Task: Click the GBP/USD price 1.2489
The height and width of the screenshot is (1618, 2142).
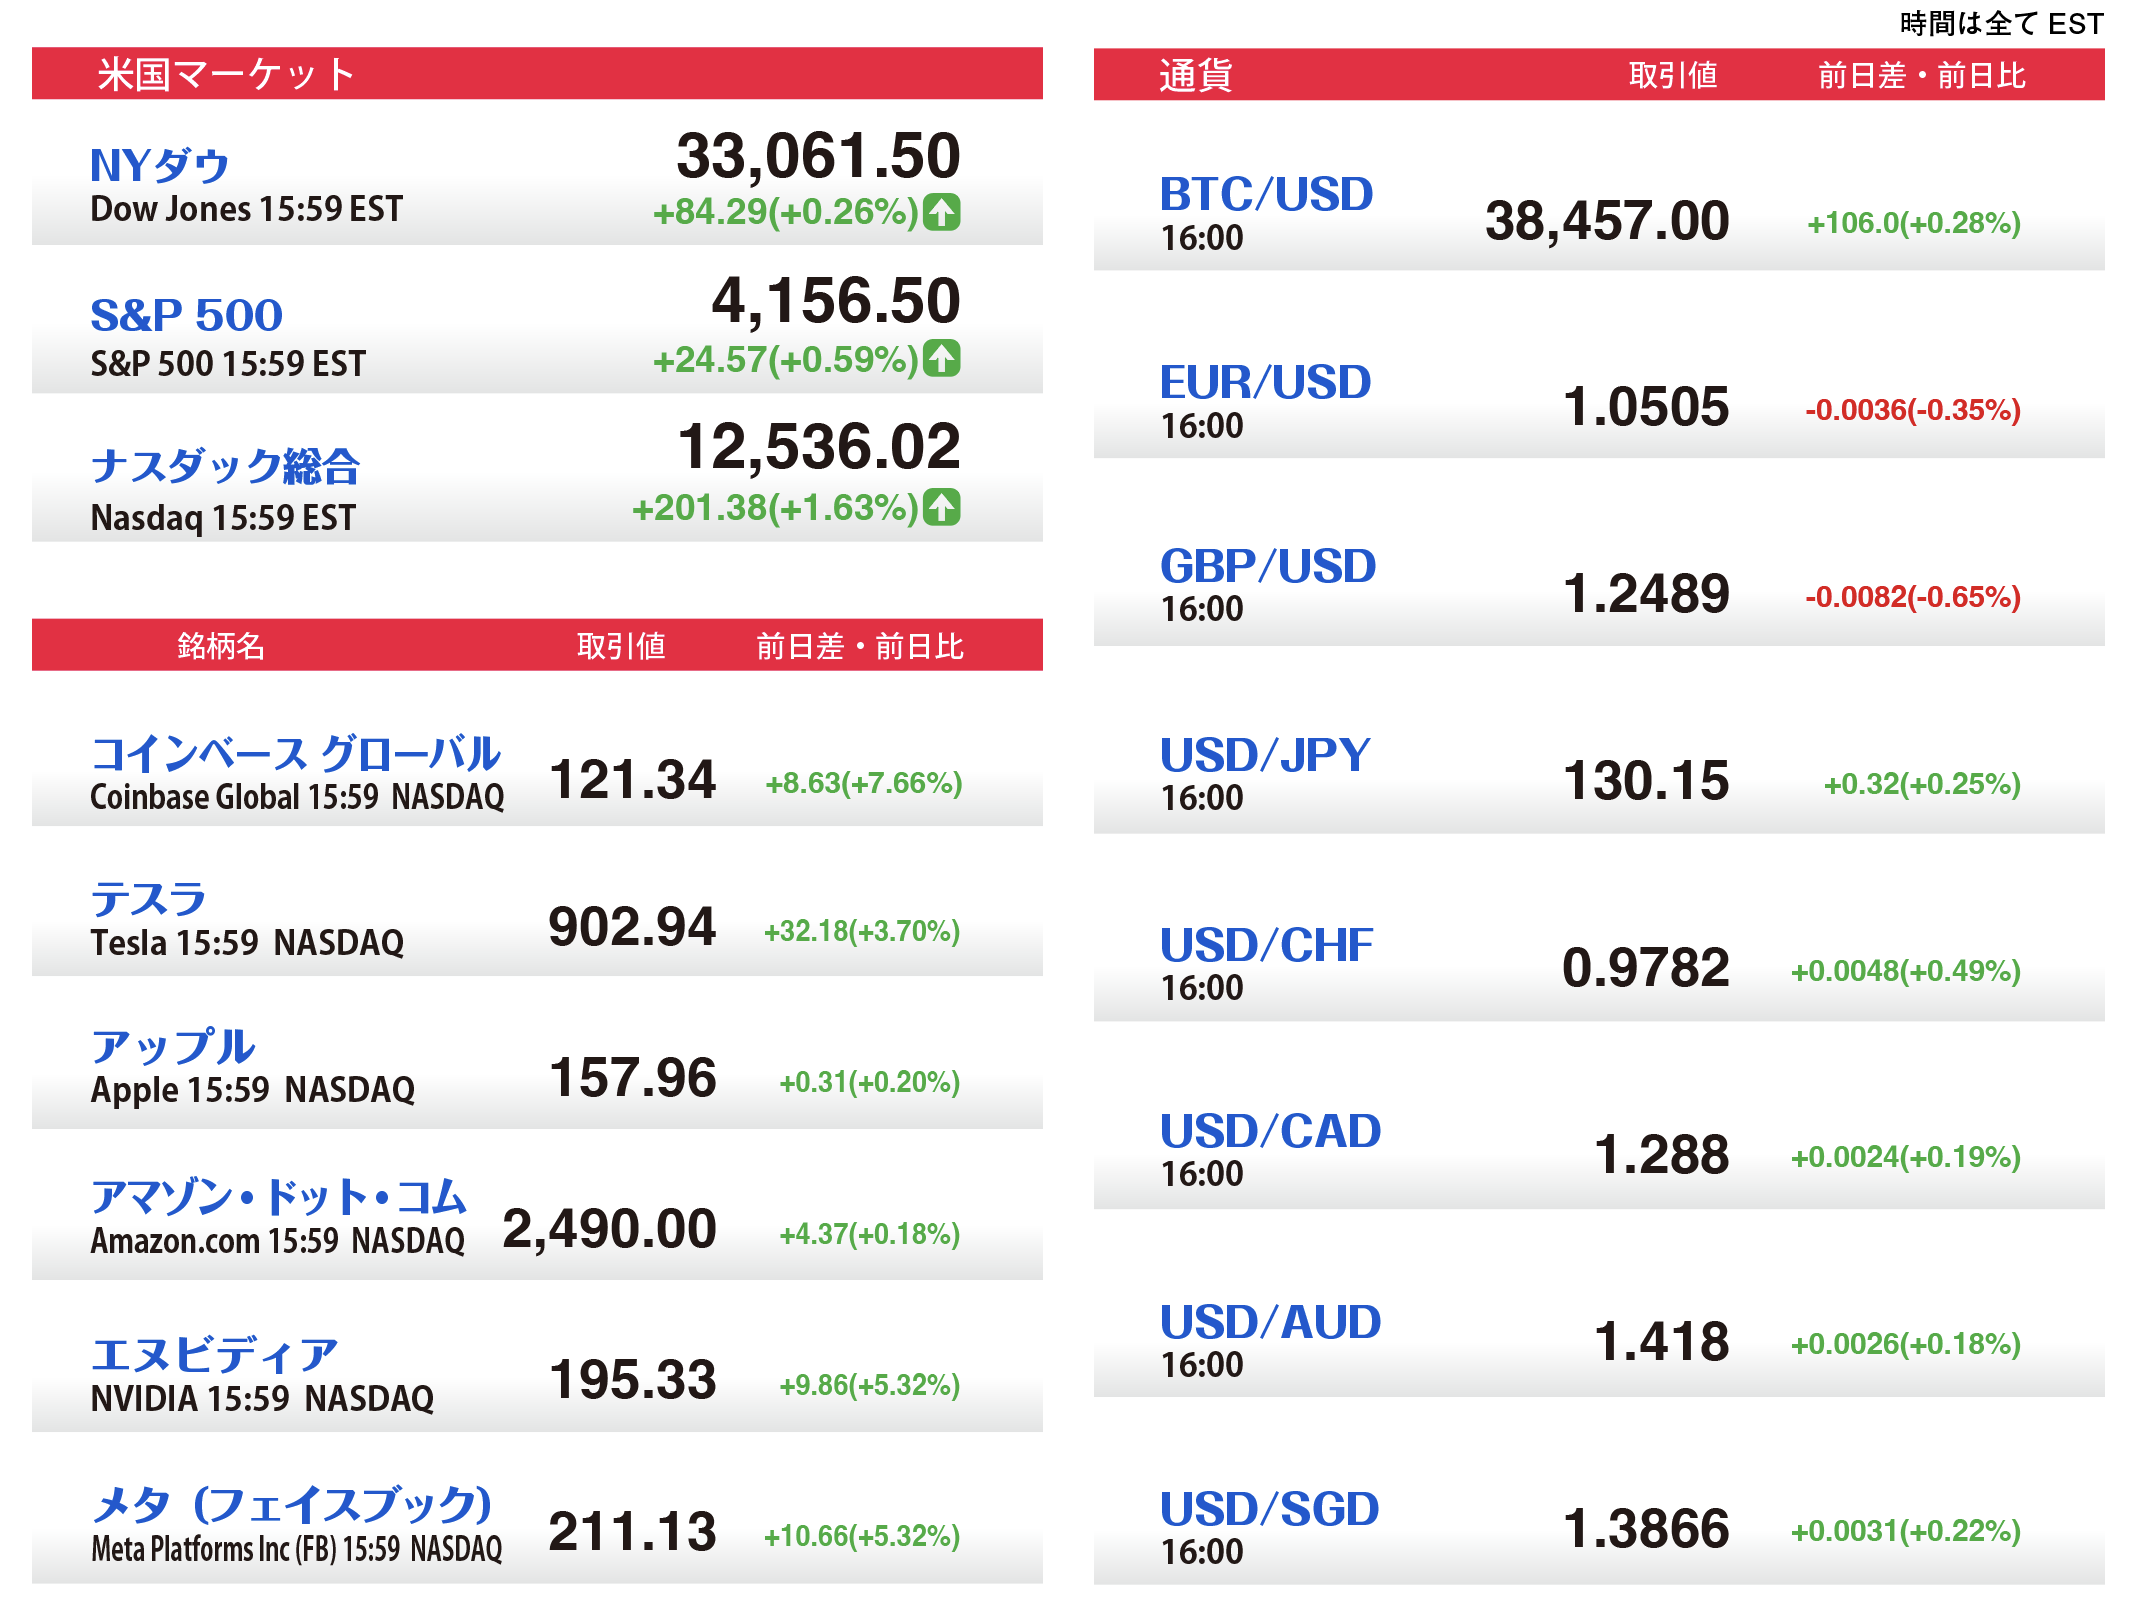Action: (x=1645, y=594)
